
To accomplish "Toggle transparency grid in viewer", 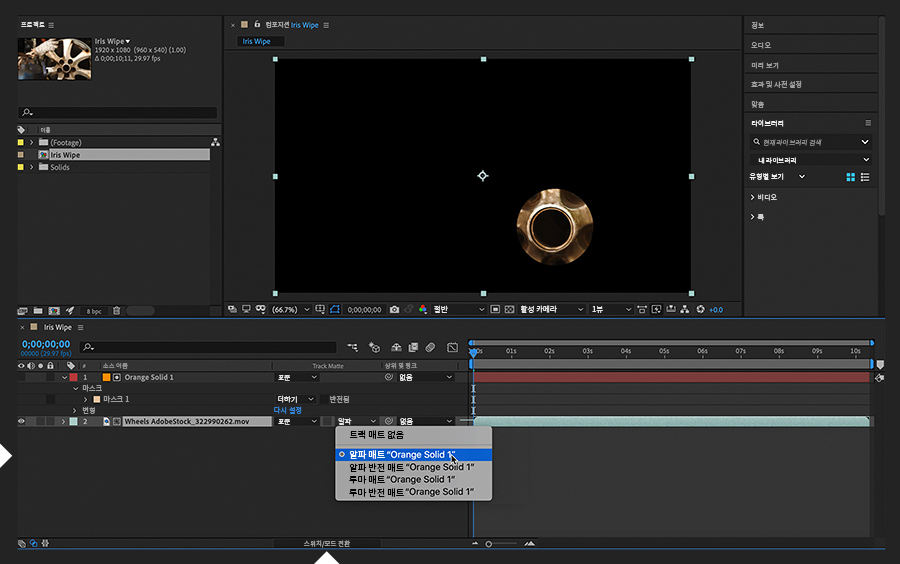I will pos(510,310).
